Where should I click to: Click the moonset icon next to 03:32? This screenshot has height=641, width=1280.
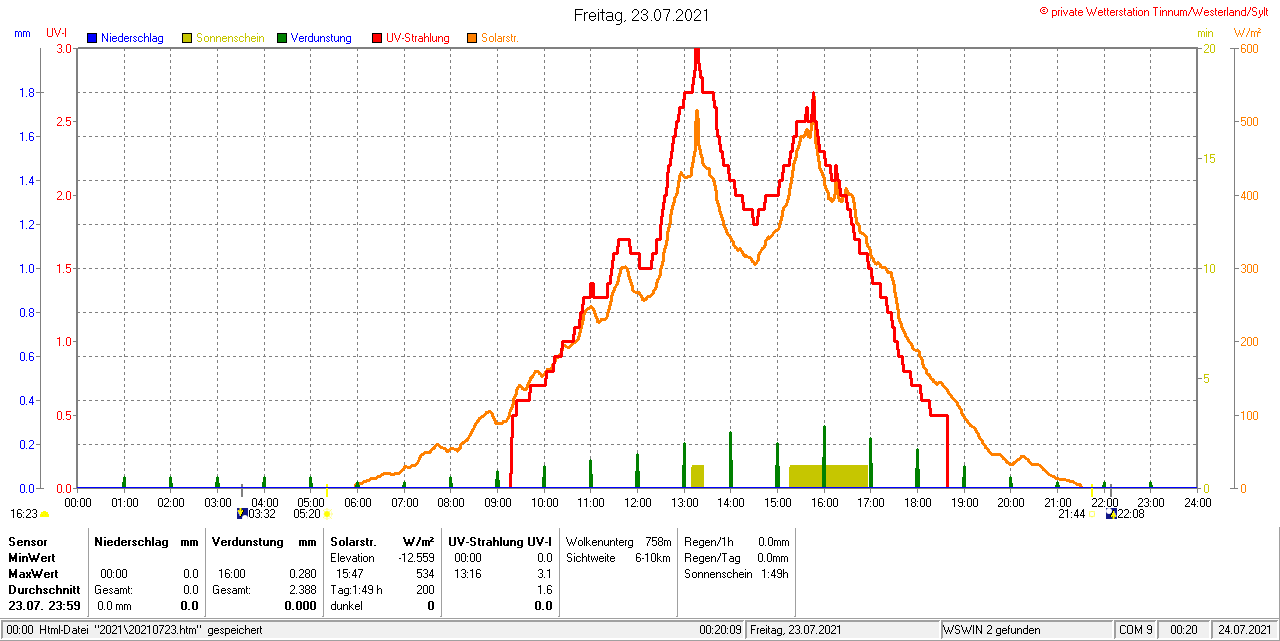click(242, 513)
